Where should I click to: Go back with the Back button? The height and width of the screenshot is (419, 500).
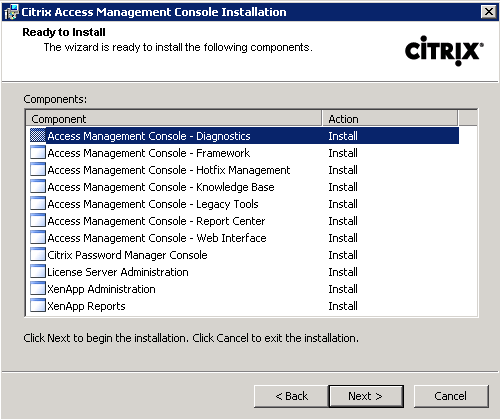point(291,396)
